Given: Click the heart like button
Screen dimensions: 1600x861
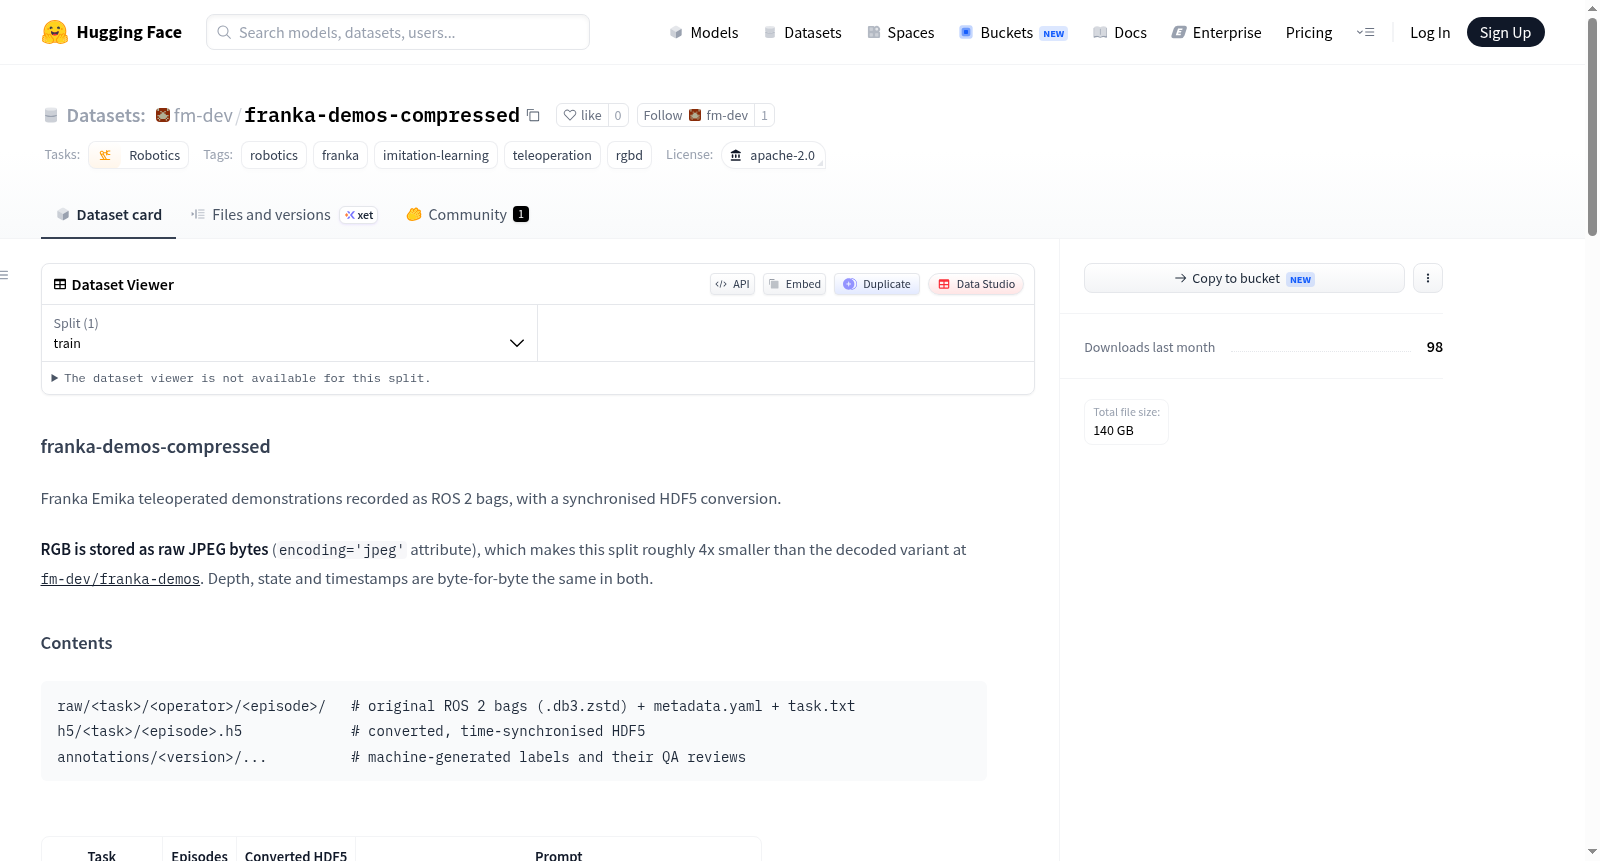Looking at the screenshot, I should [582, 115].
